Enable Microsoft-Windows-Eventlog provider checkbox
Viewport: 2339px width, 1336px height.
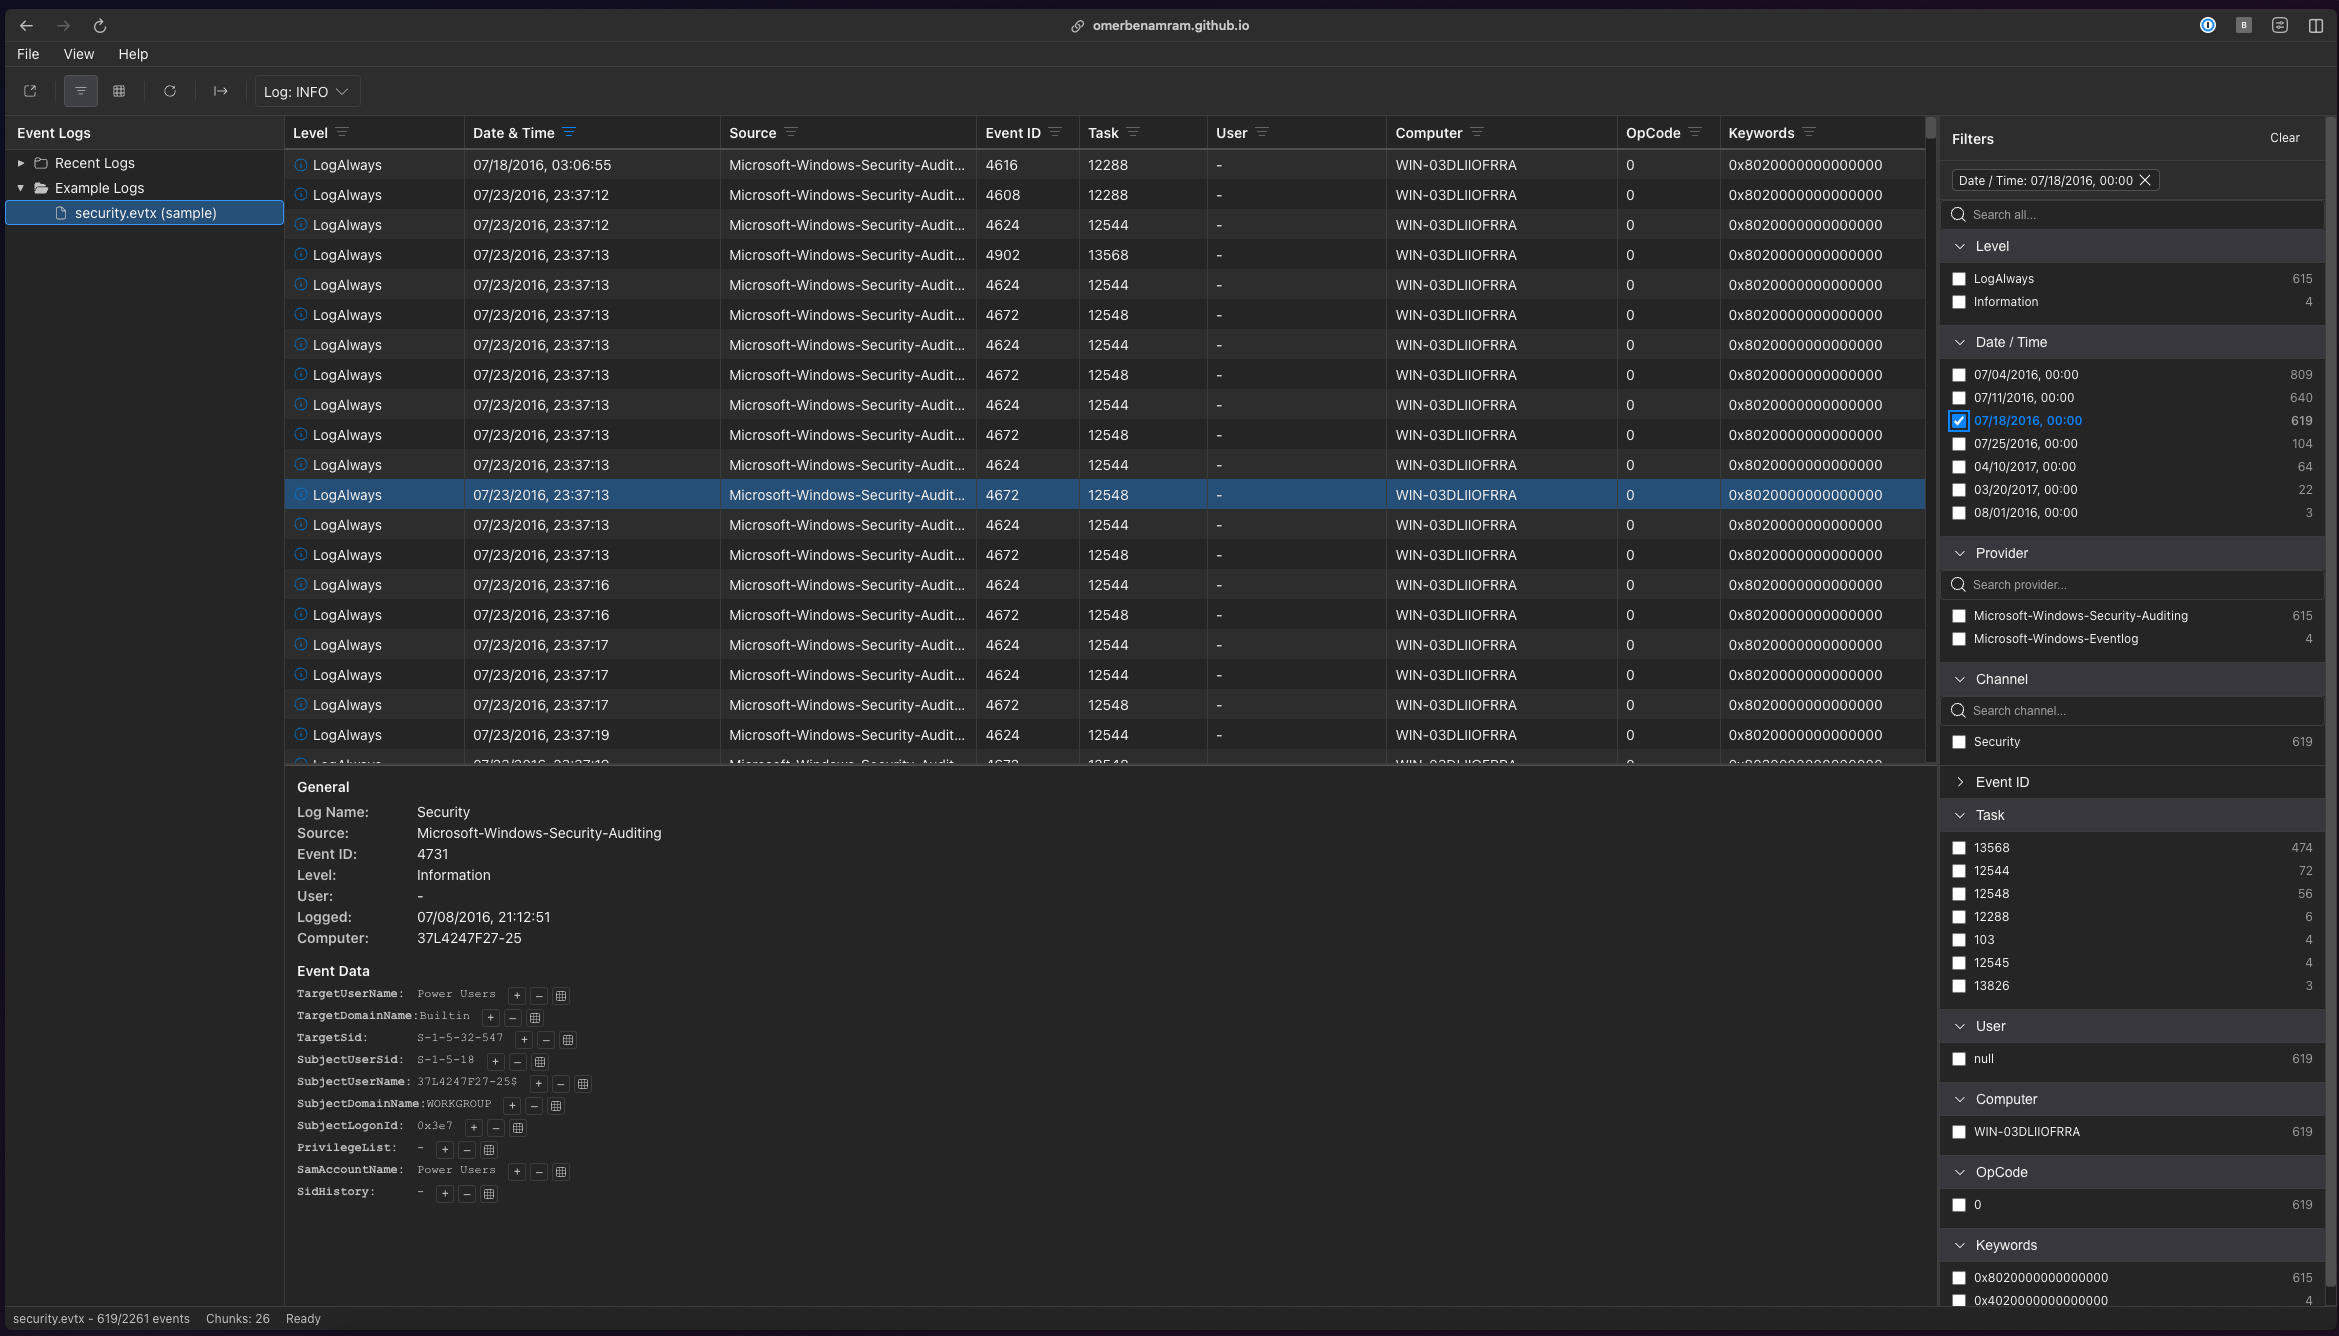(1959, 639)
